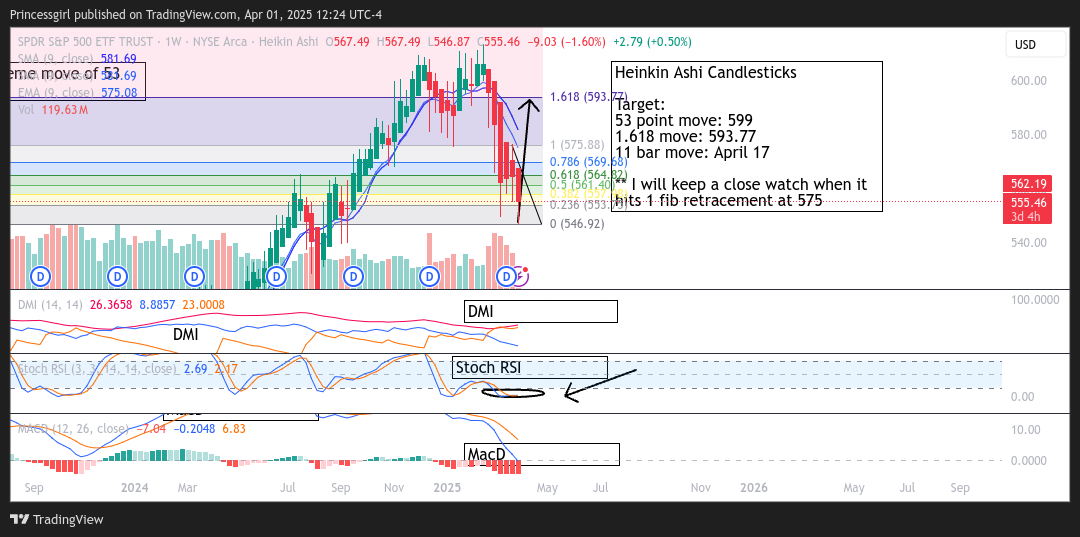Image resolution: width=1080 pixels, height=537 pixels.
Task: Click the 562.19 price label on axis
Action: 1027,183
